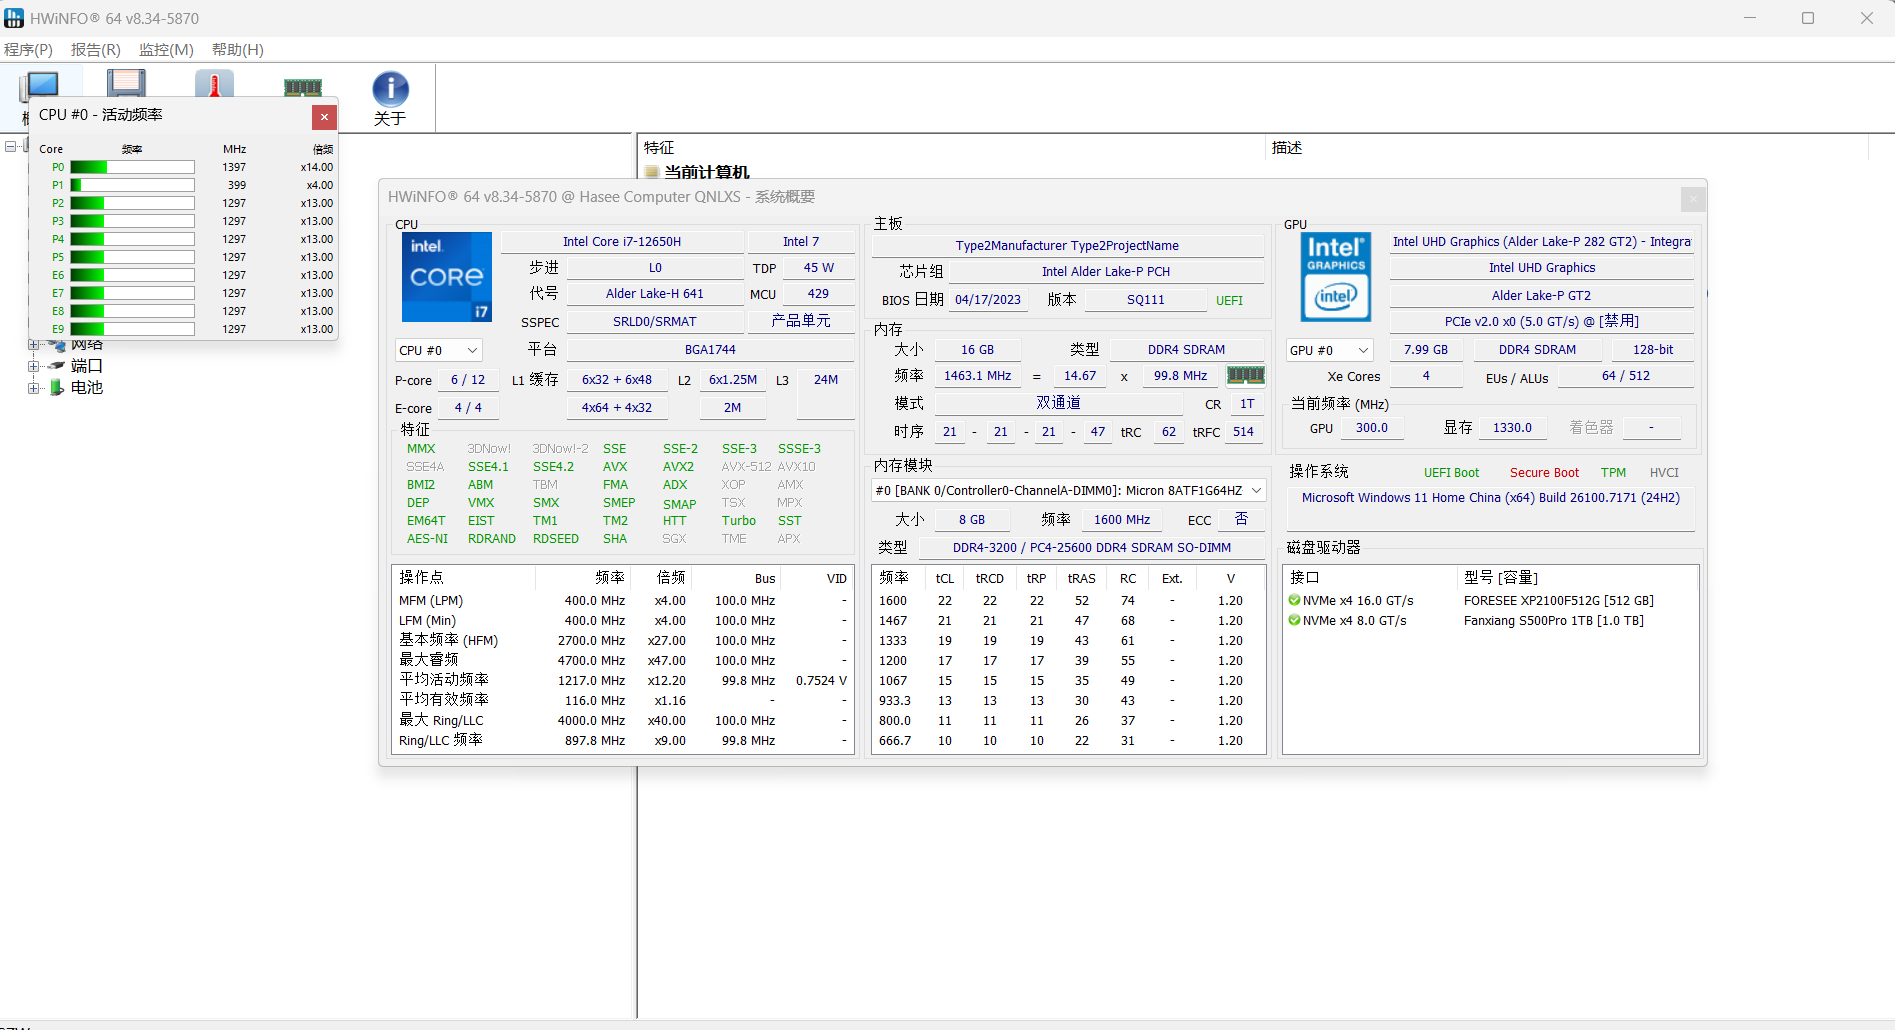Image resolution: width=1895 pixels, height=1030 pixels.
Task: Click the NVMe x4 16.0 GT/s green status icon
Action: (x=1296, y=600)
